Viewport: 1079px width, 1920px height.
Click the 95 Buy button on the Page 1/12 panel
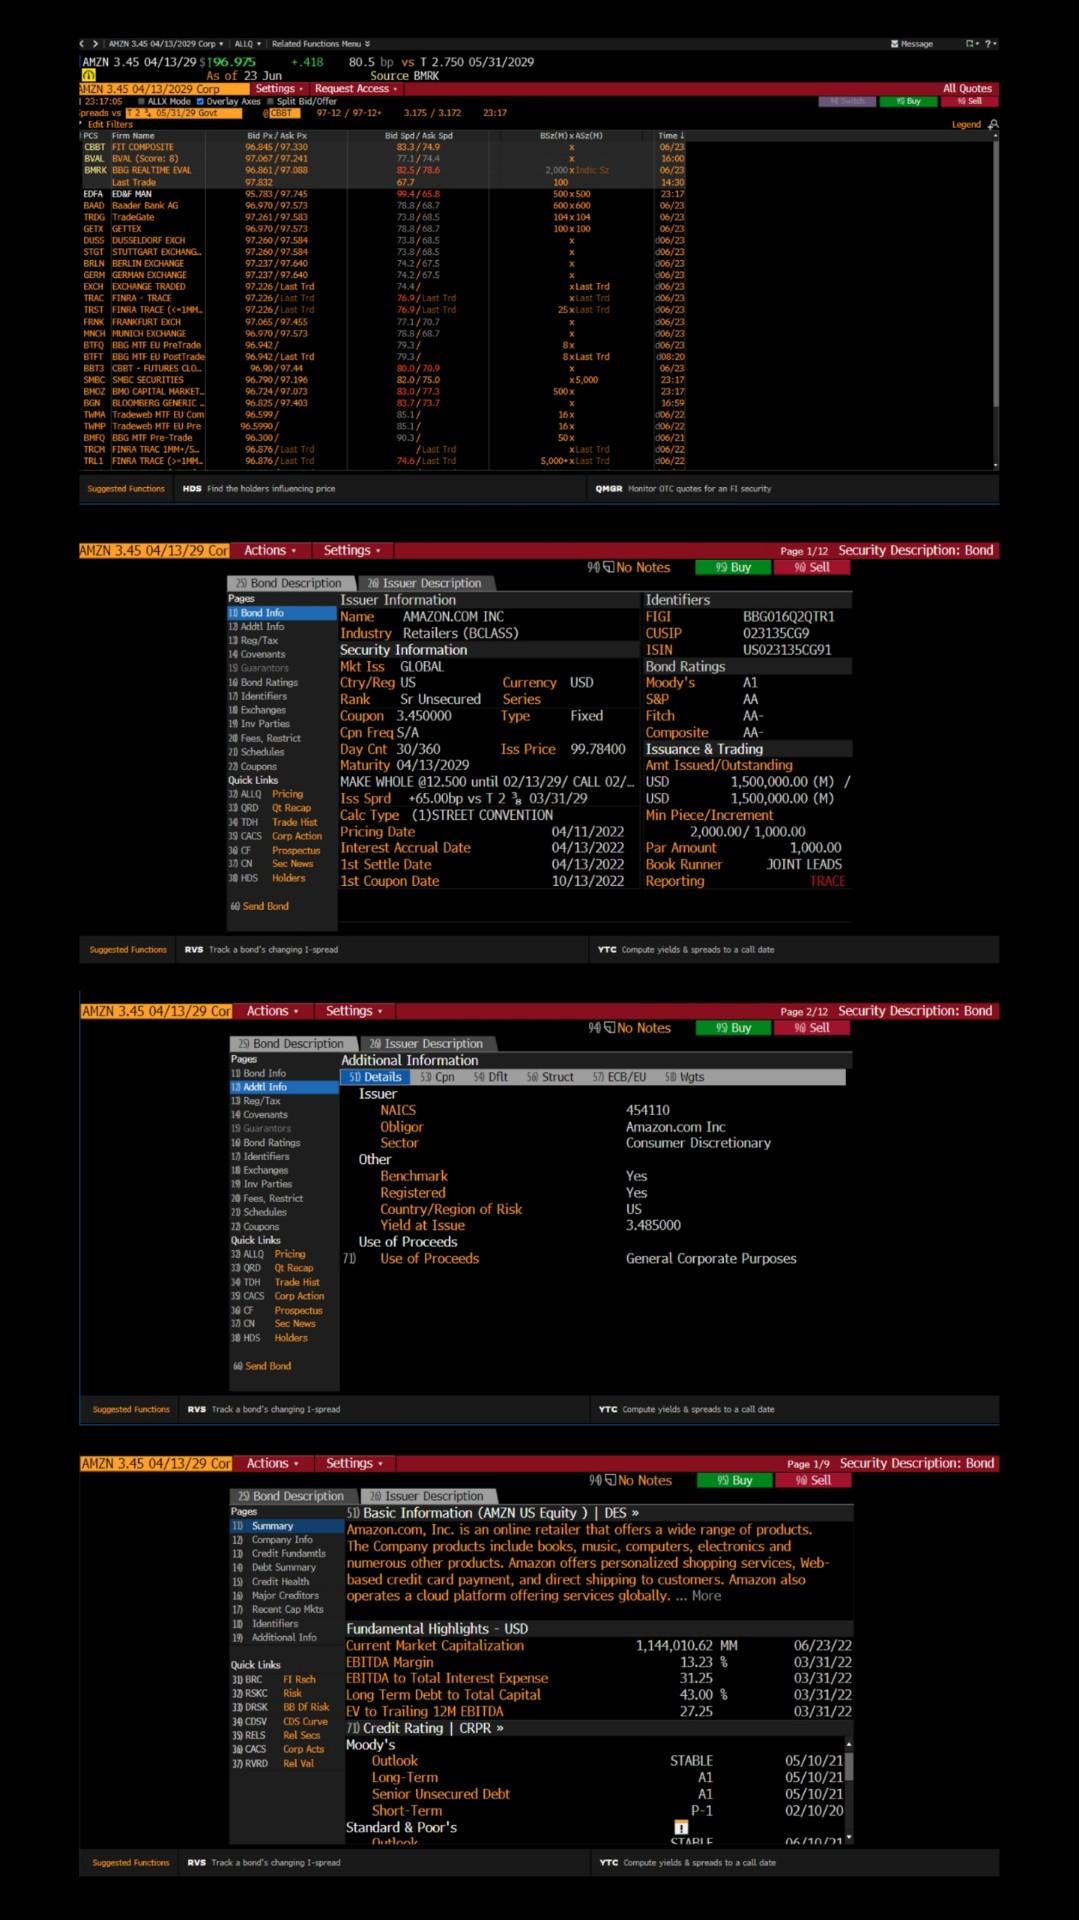tap(733, 567)
